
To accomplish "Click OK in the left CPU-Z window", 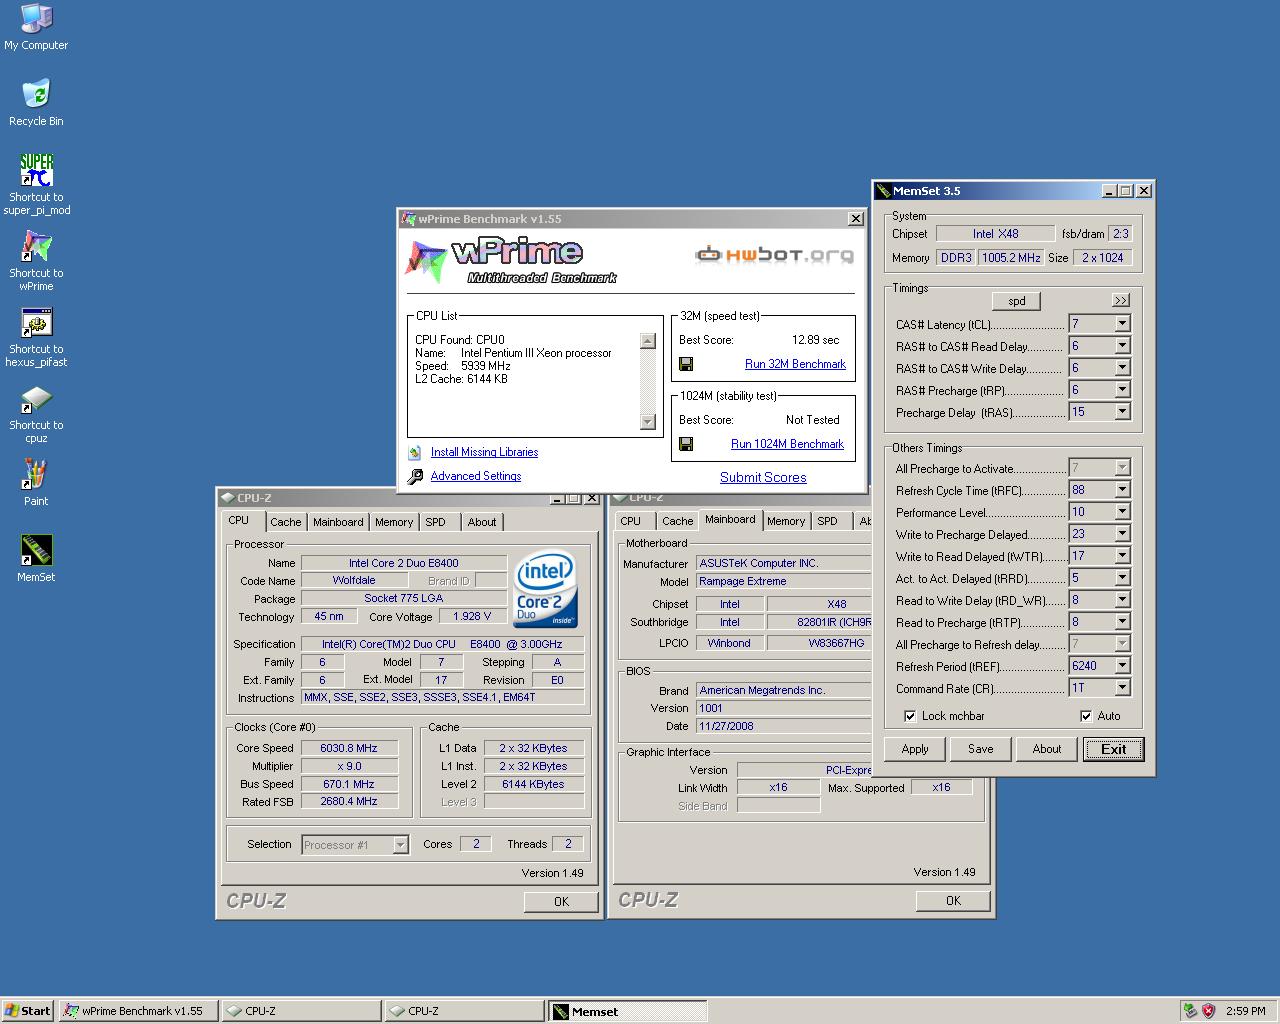I will pos(561,902).
